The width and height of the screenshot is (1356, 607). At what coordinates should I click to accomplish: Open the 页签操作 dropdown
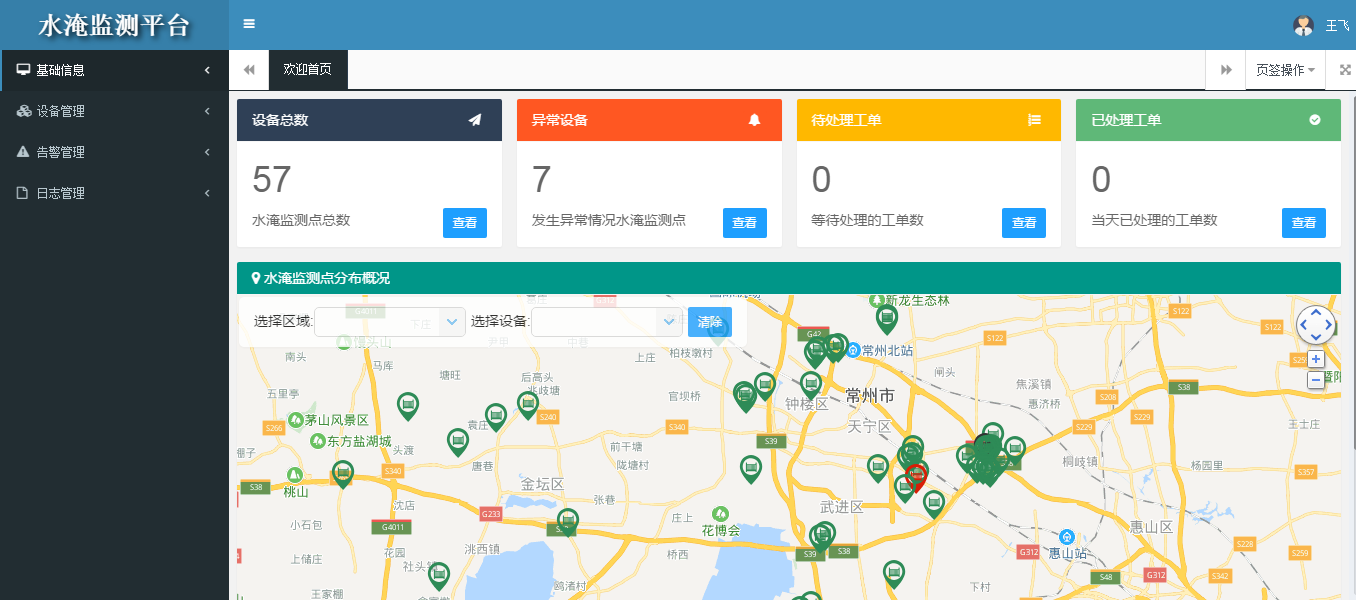pyautogui.click(x=1284, y=70)
